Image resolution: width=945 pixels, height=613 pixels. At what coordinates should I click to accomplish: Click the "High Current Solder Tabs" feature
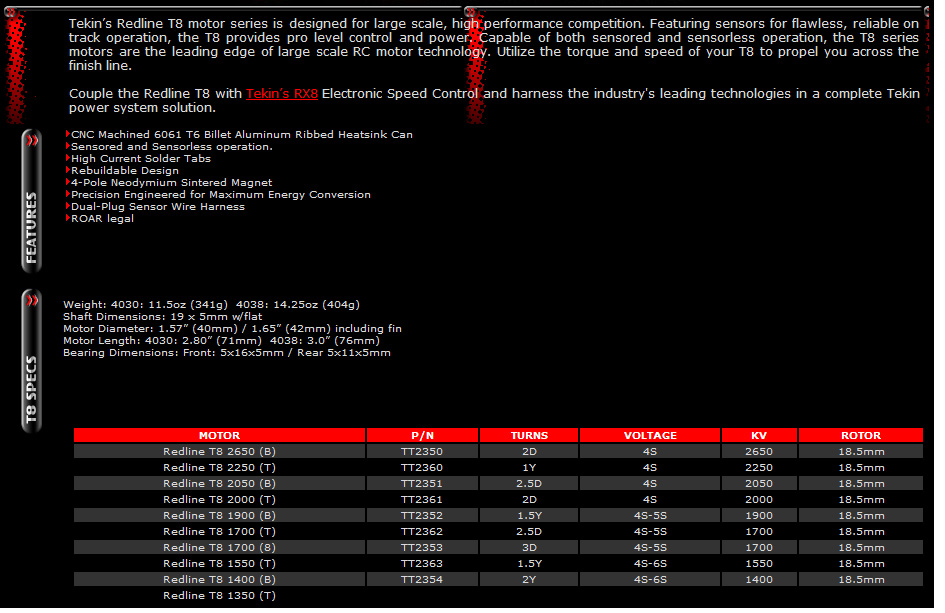tap(141, 159)
